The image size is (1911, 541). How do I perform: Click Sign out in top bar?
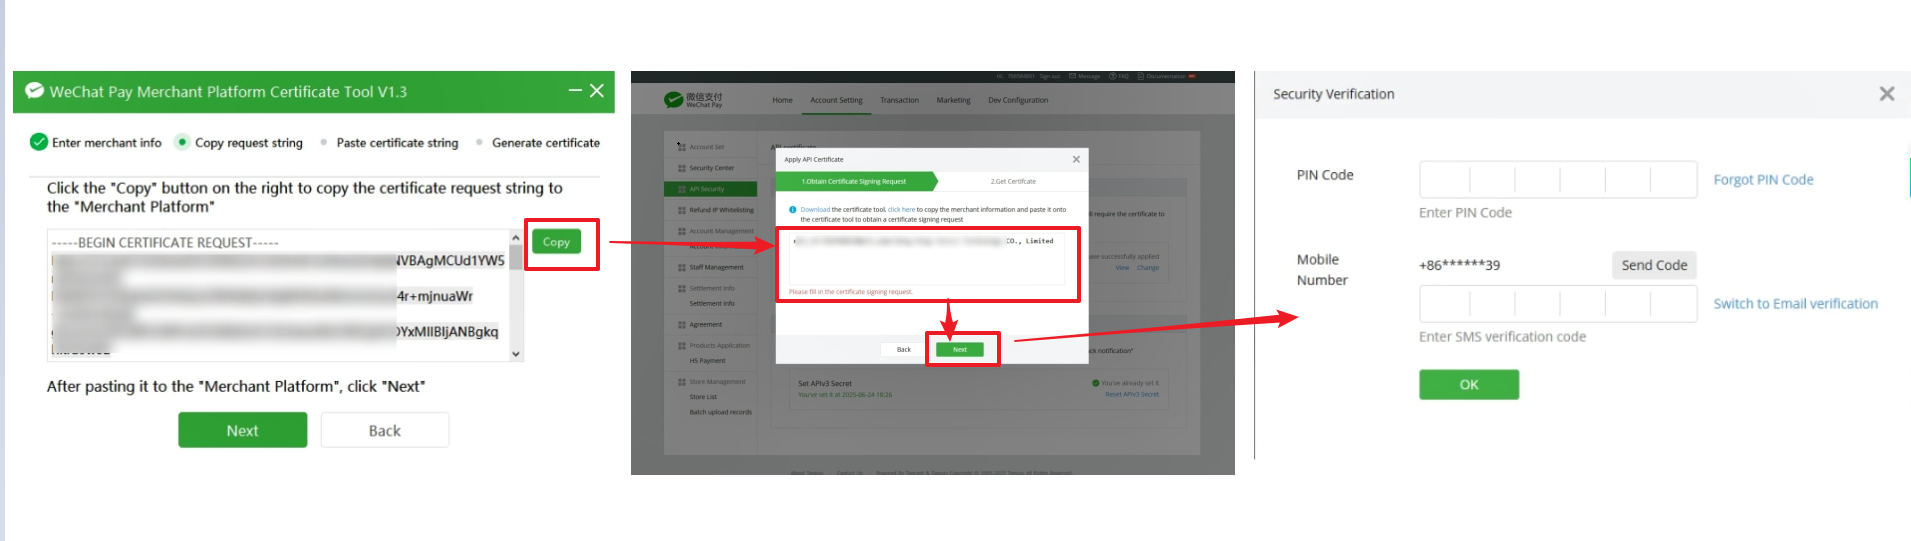click(1050, 76)
